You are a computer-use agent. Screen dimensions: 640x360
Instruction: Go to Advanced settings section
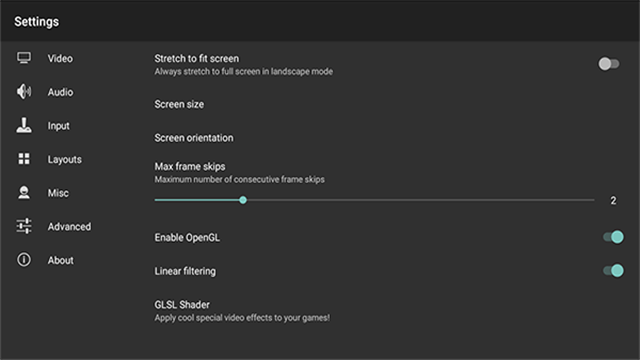point(69,227)
